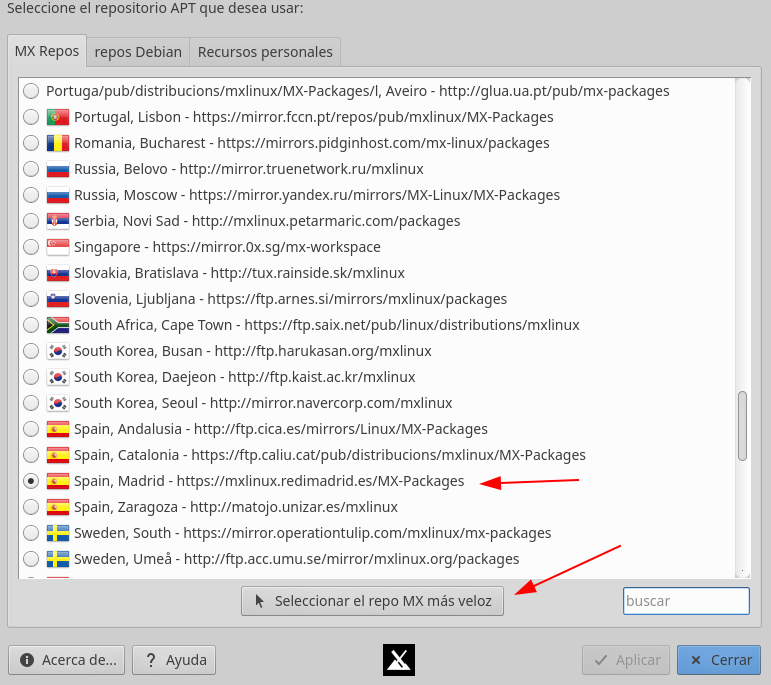
Task: Pick the Russia, Moscow yandex radio button
Action: coord(31,195)
